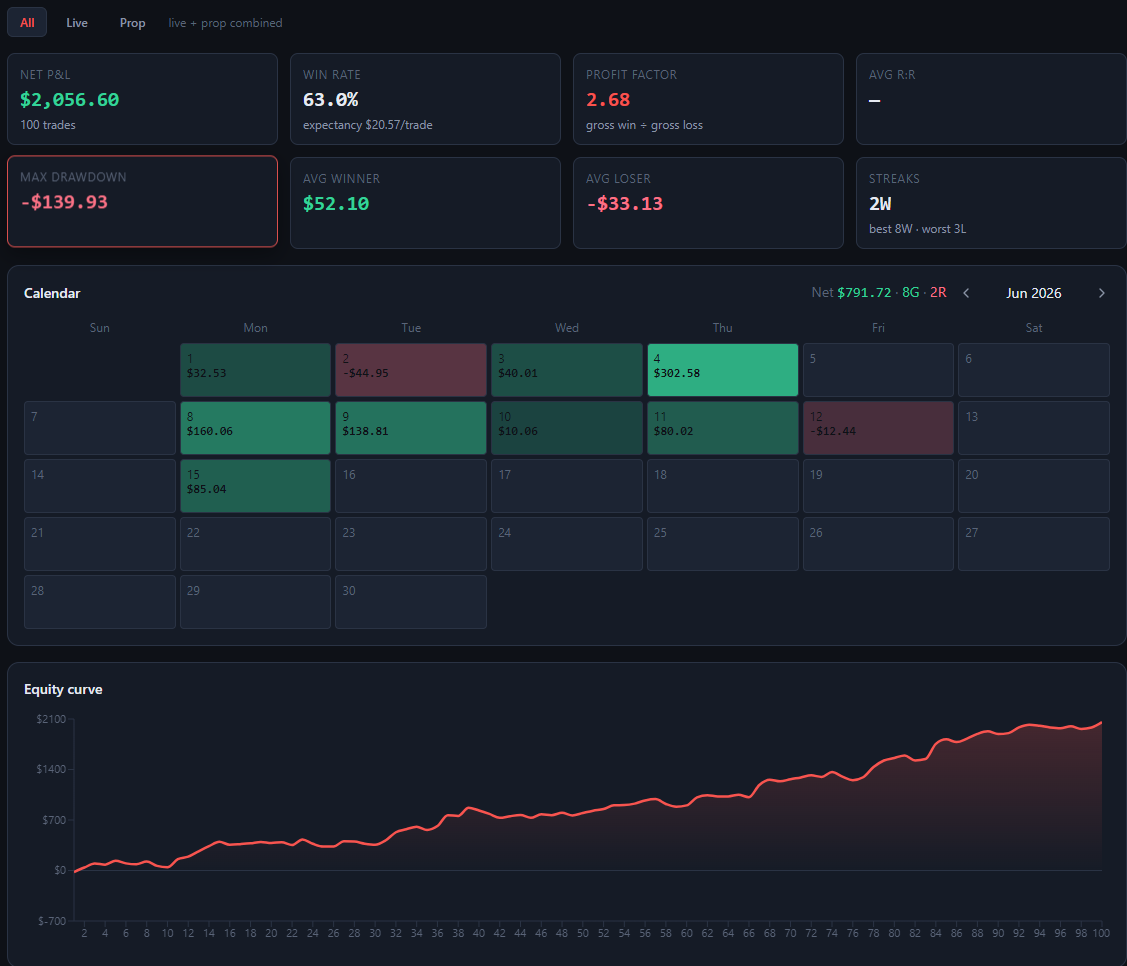The width and height of the screenshot is (1127, 966).
Task: Click the 100 trades count
Action: [x=47, y=125]
